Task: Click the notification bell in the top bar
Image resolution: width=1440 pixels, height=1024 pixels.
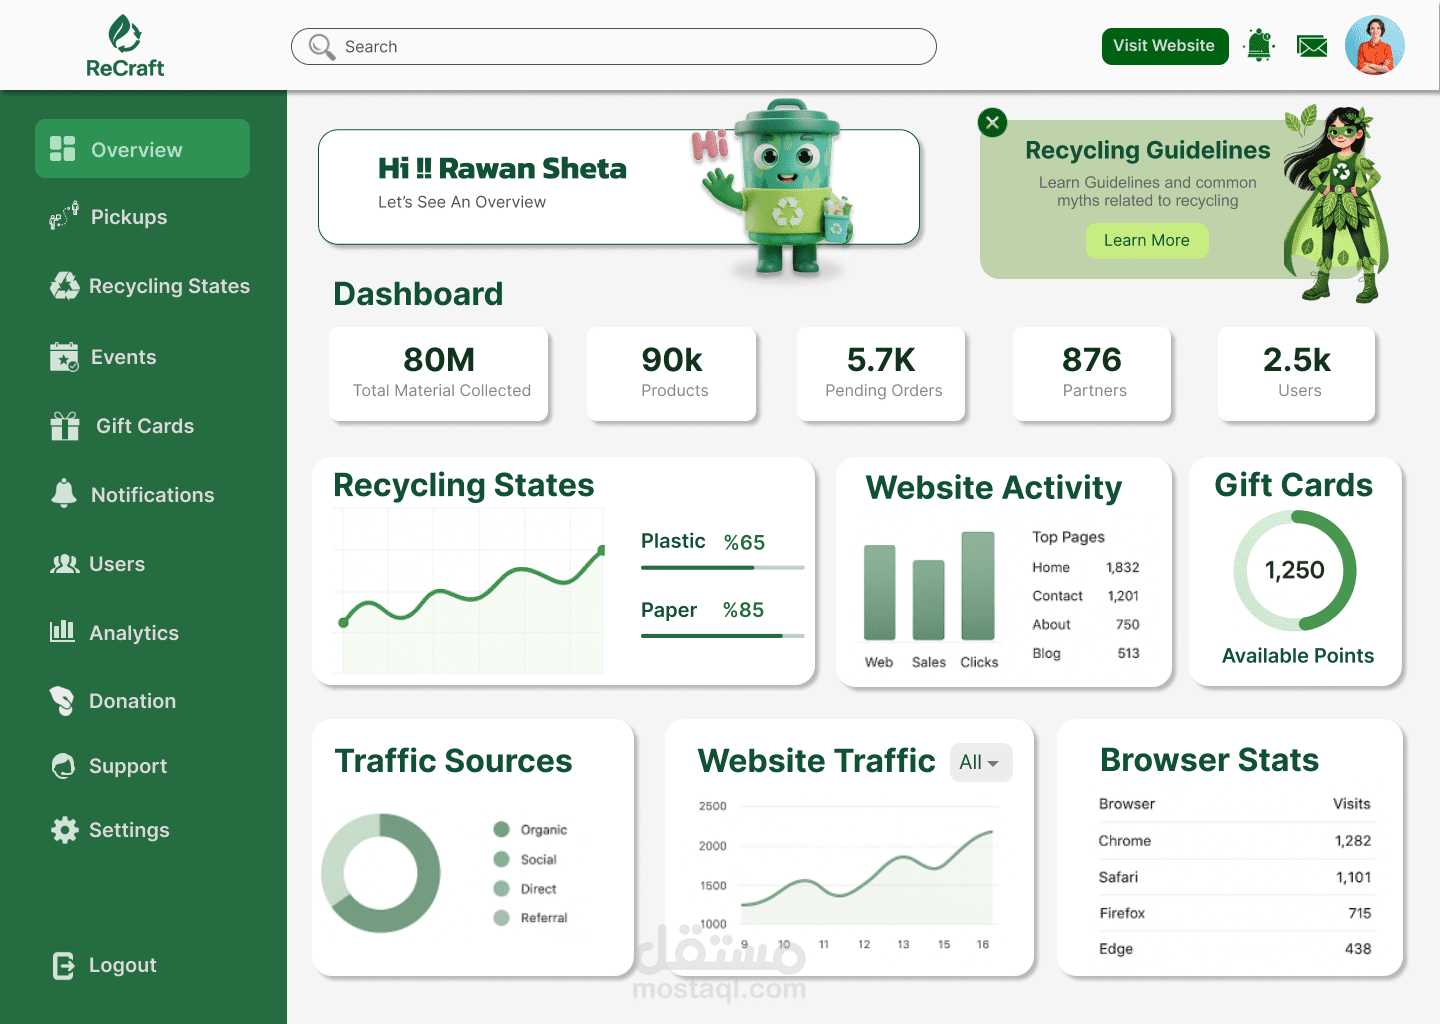Action: tap(1258, 44)
